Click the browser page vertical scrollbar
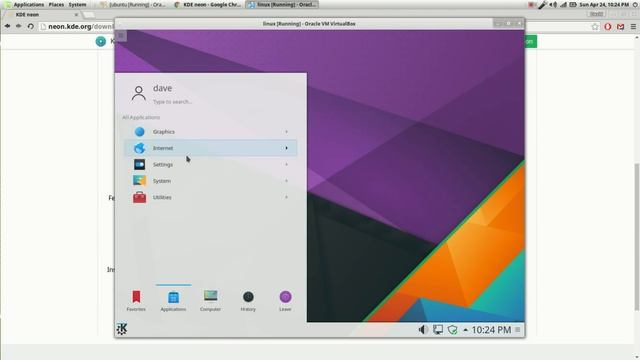 click(x=637, y=237)
